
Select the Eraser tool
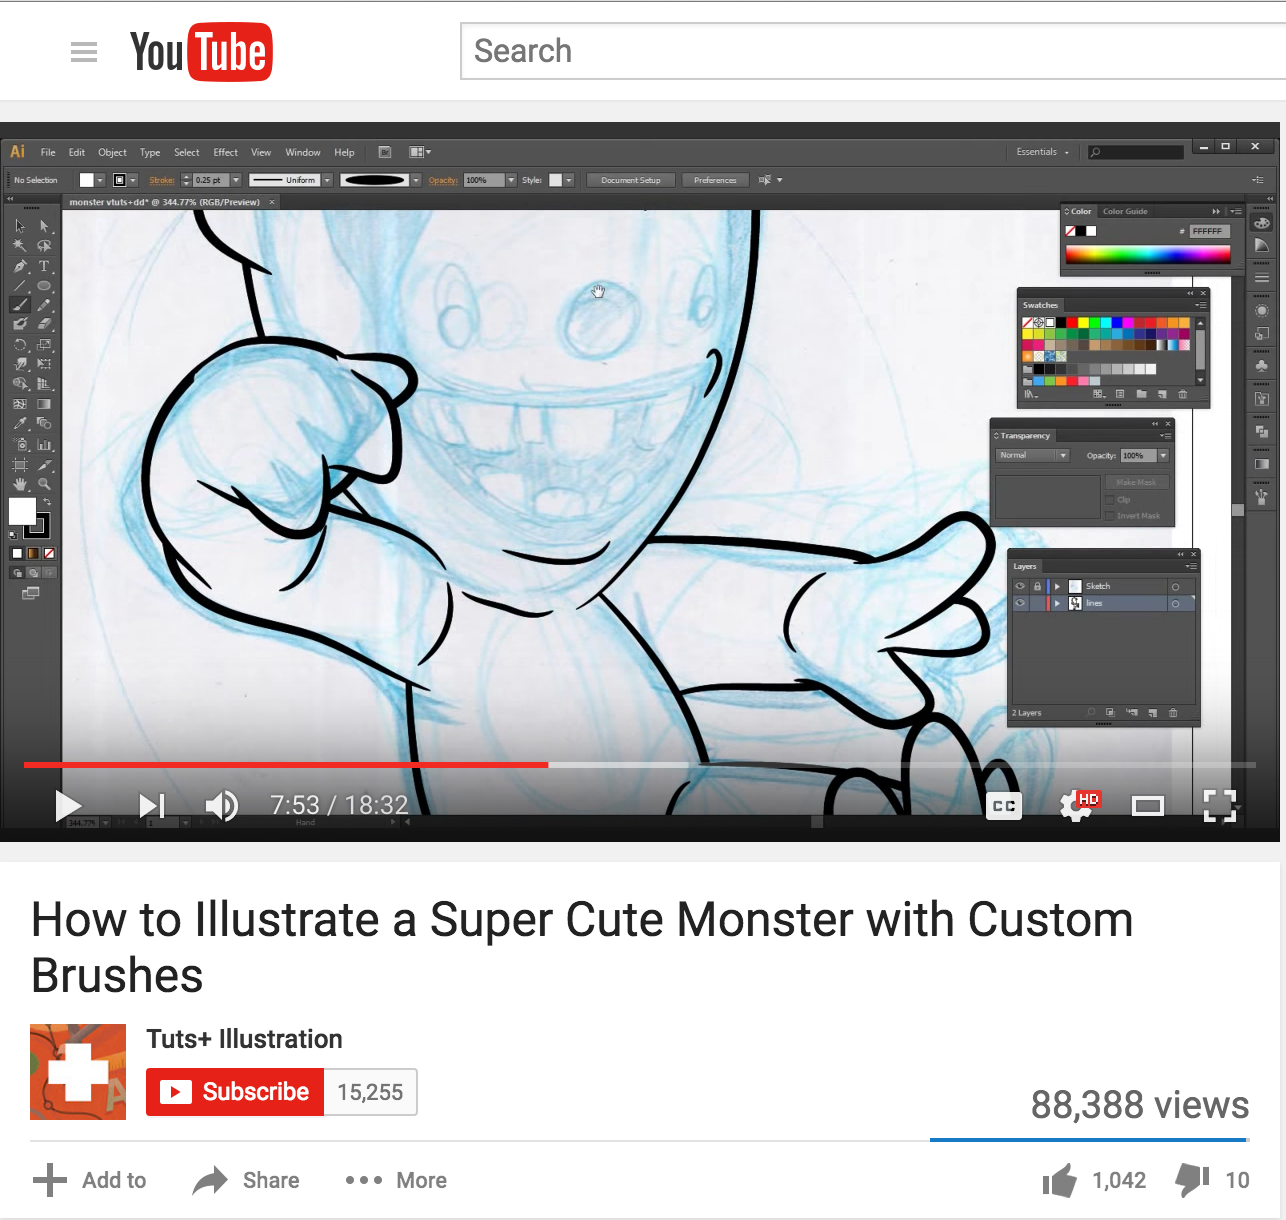coord(44,324)
